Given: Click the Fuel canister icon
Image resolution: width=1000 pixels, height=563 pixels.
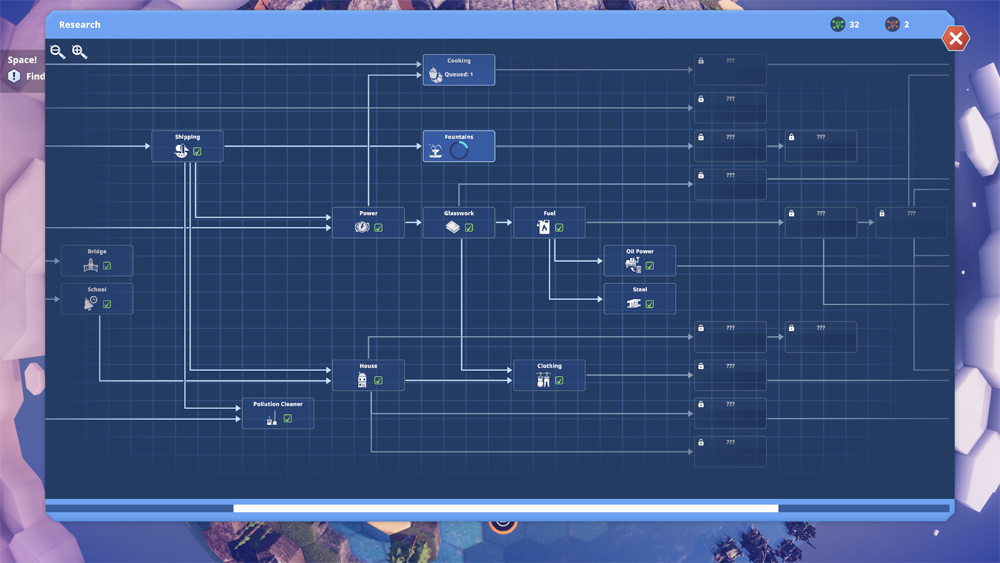Looking at the screenshot, I should 543,227.
